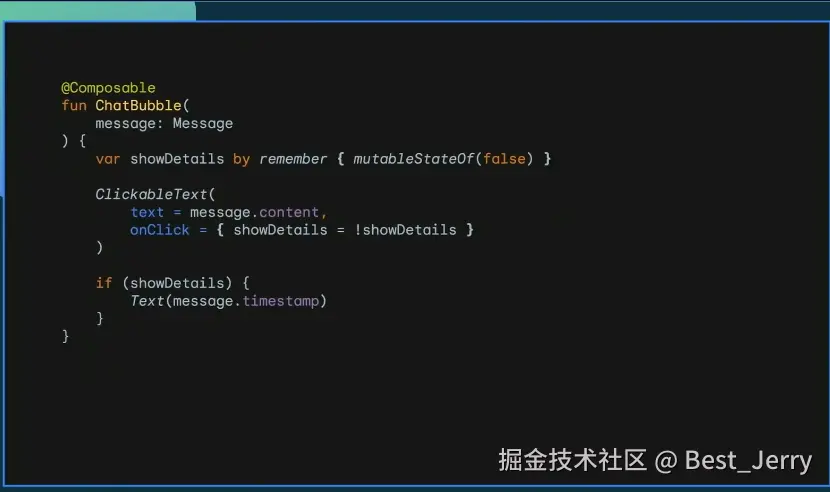Click the Message parameter type
This screenshot has width=830, height=492.
[203, 123]
